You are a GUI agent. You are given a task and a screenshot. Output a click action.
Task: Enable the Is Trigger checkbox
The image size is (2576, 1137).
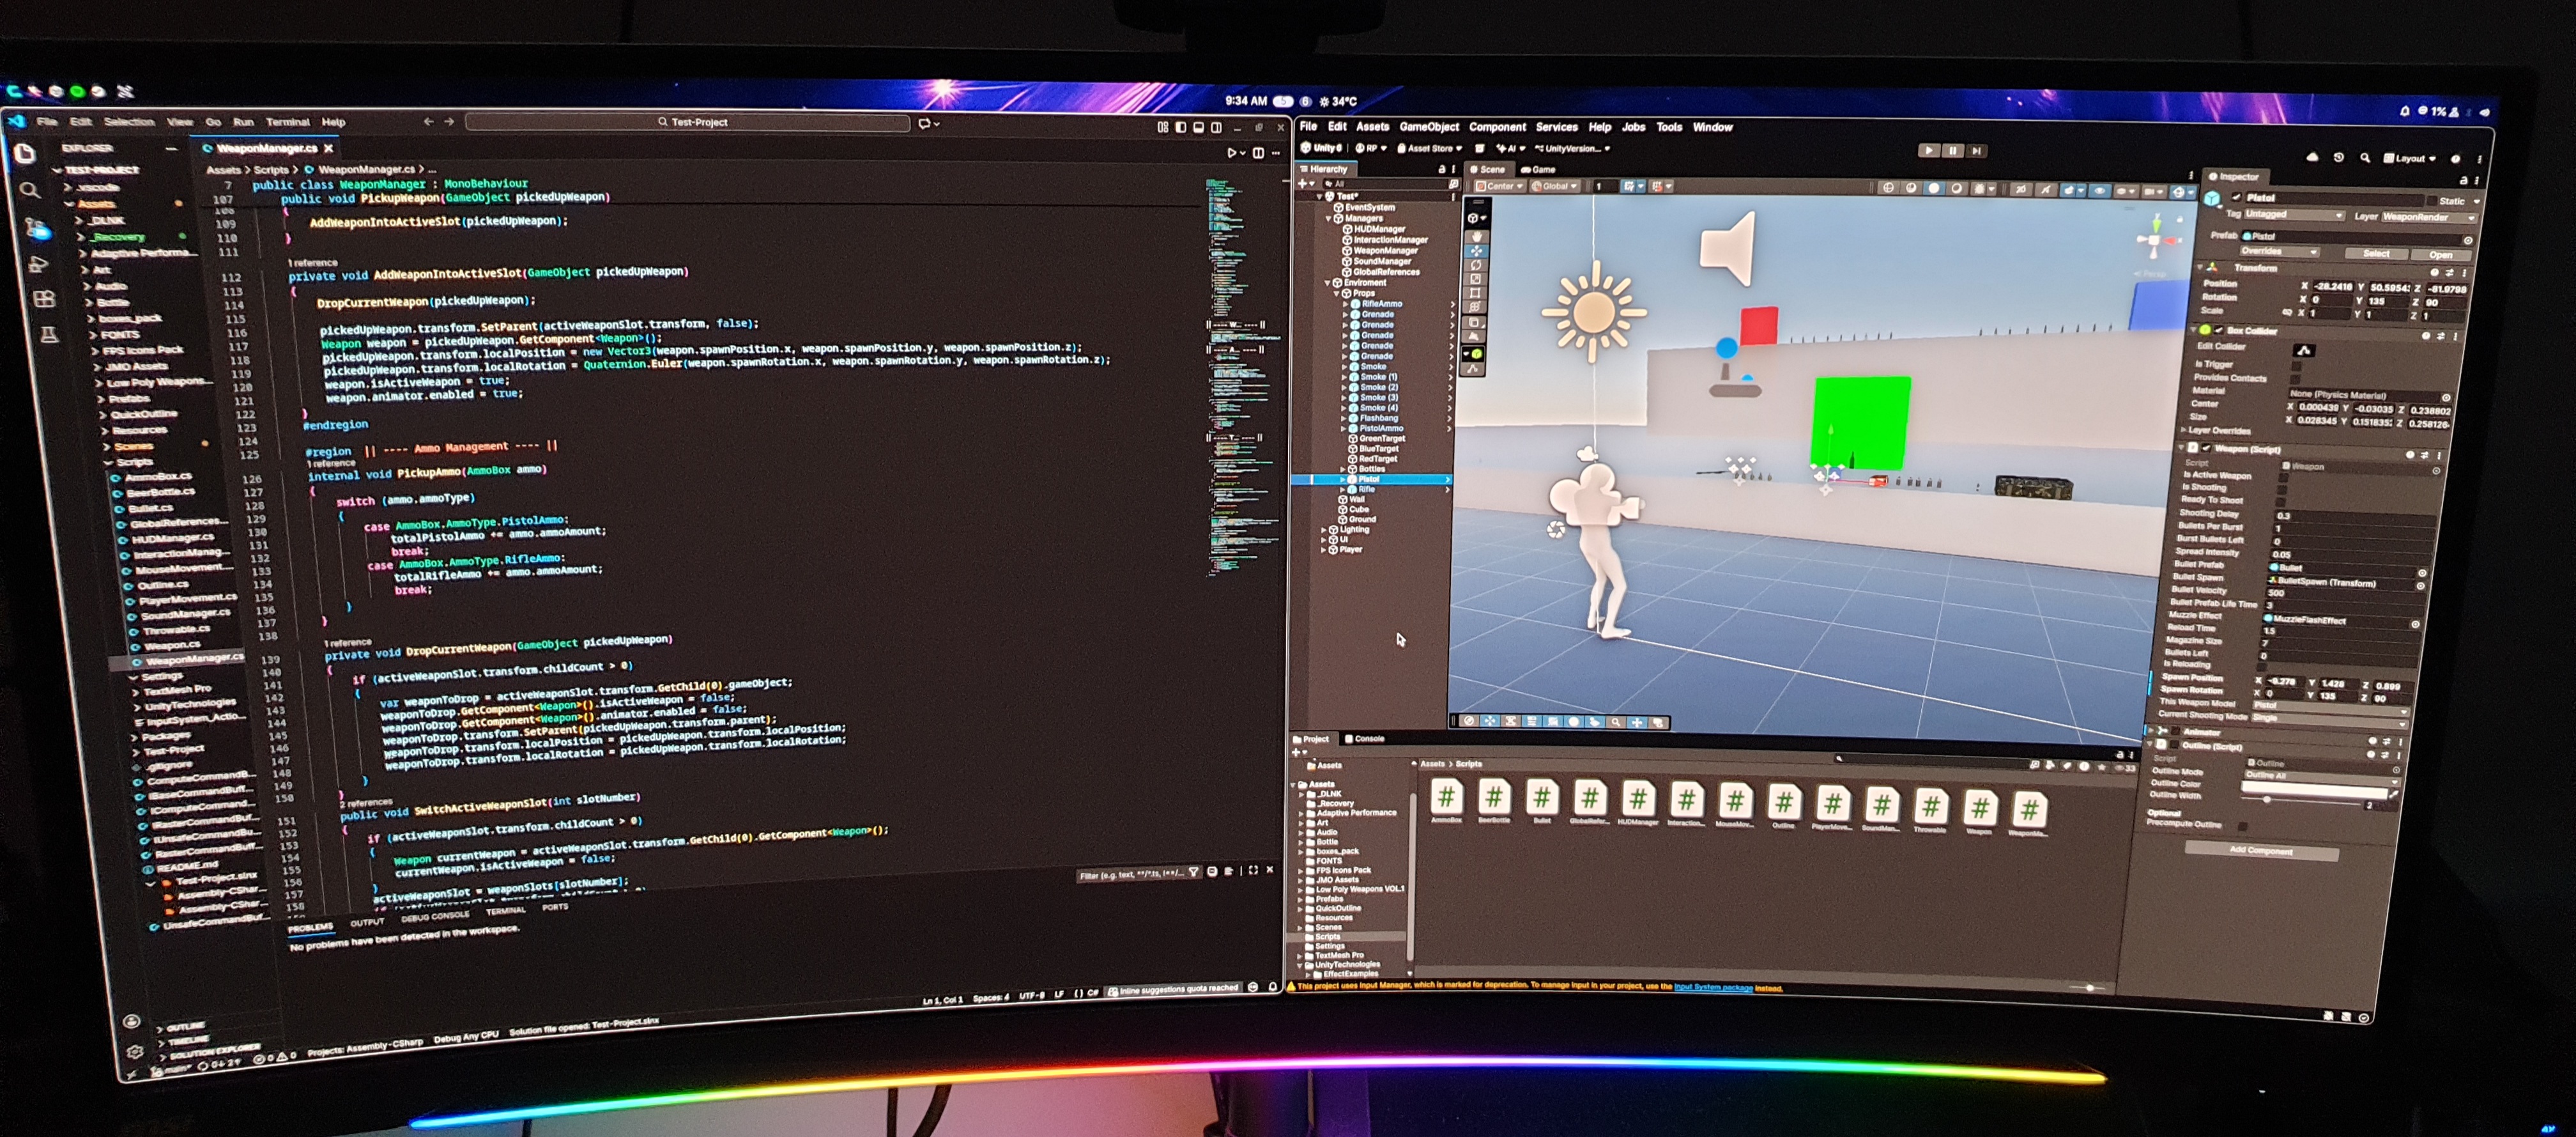coord(2295,365)
